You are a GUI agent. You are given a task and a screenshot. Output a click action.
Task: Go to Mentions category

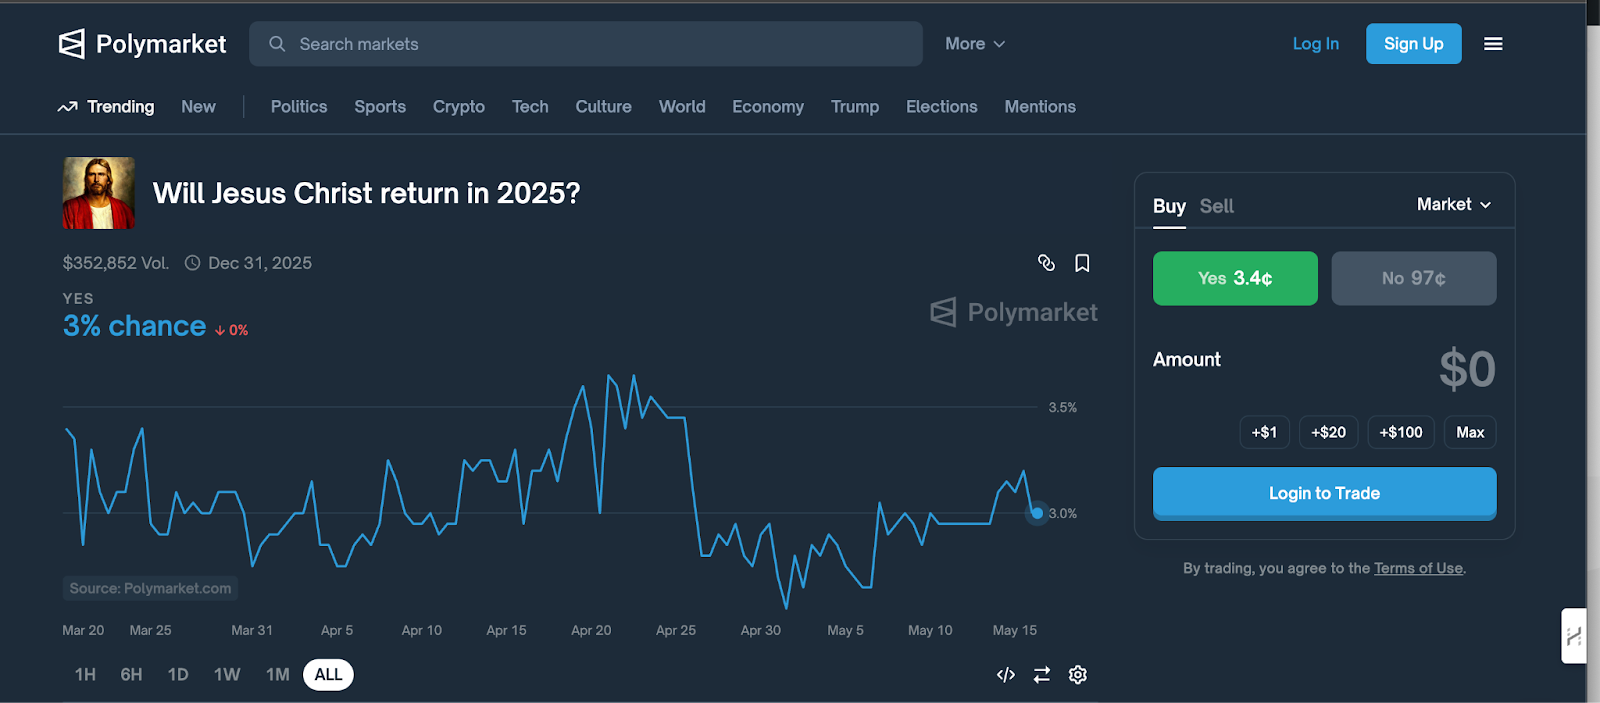coord(1040,107)
